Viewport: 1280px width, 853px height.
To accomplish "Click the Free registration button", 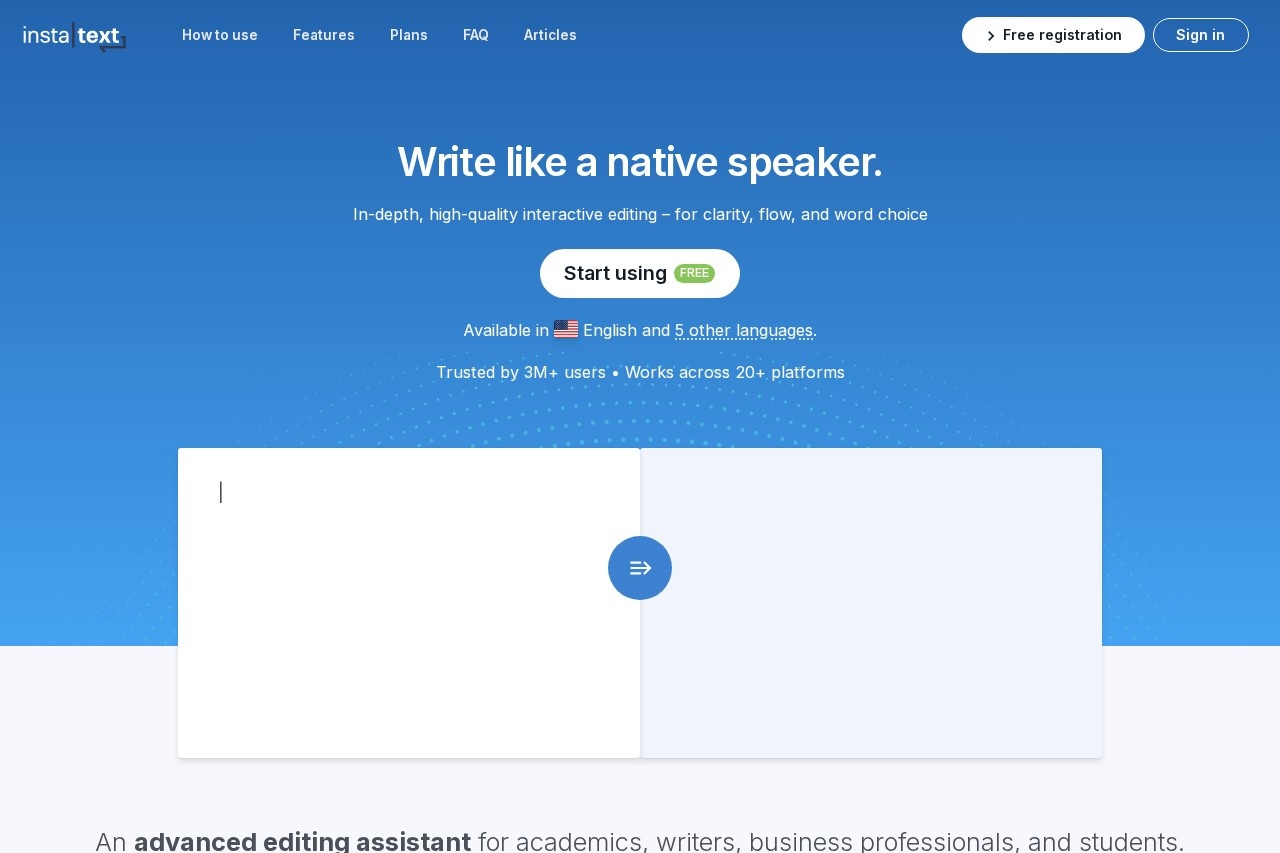I will [x=1053, y=35].
